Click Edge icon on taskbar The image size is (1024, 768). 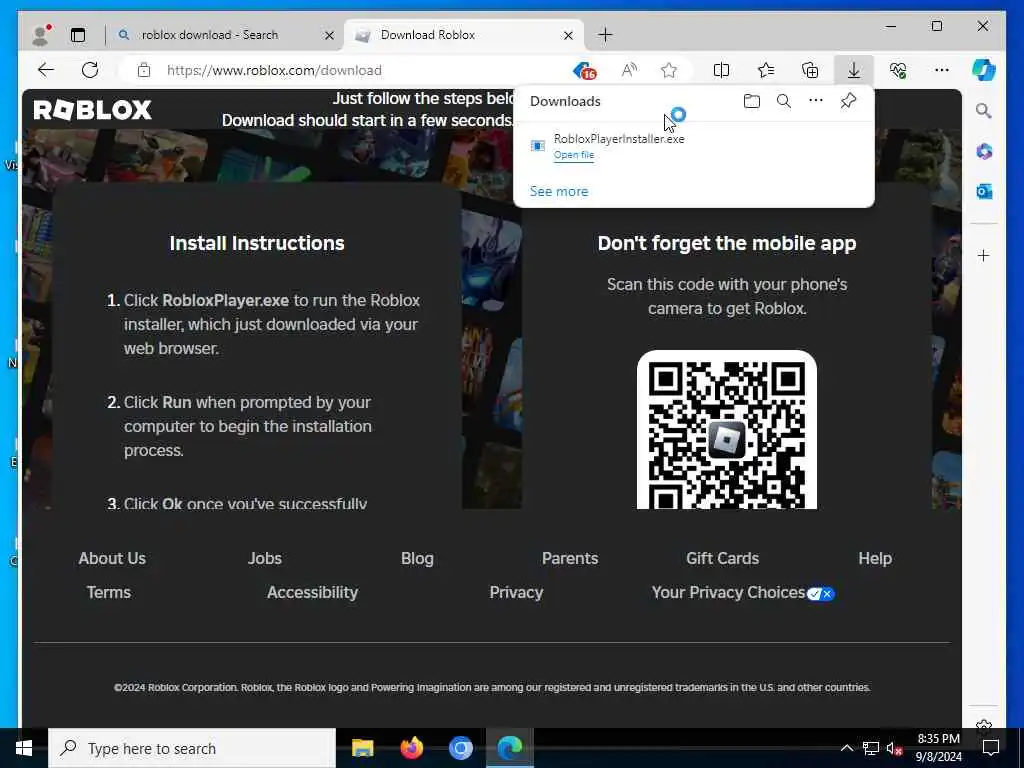pos(509,748)
